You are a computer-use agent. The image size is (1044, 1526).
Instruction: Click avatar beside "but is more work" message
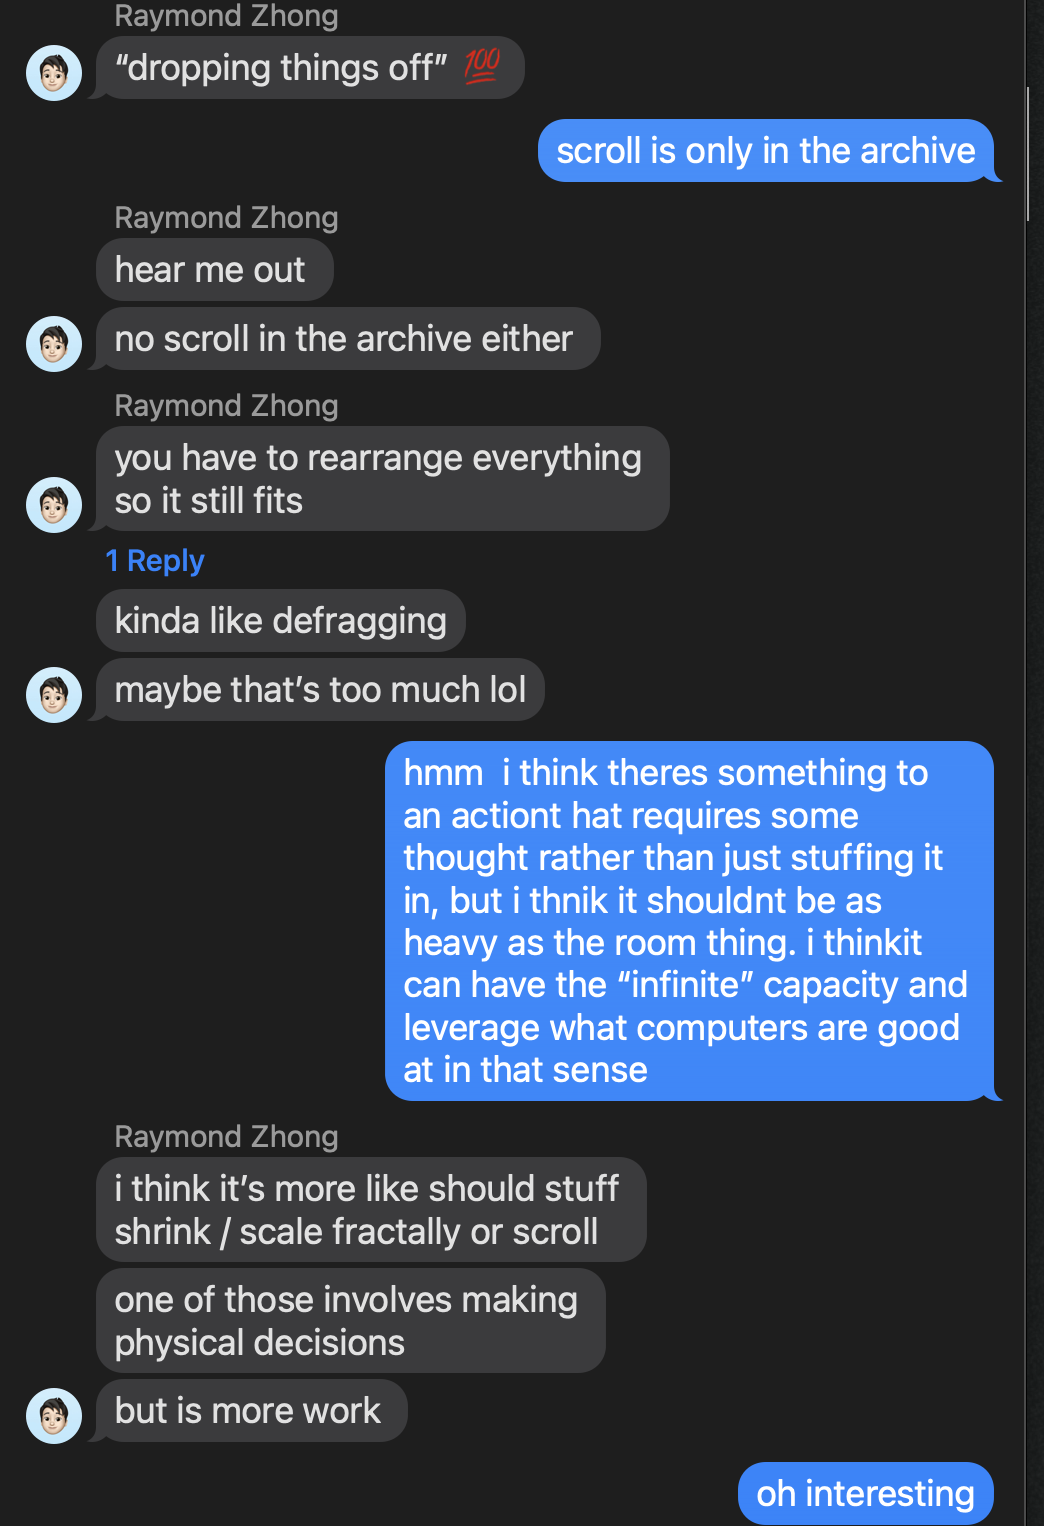tap(54, 1415)
